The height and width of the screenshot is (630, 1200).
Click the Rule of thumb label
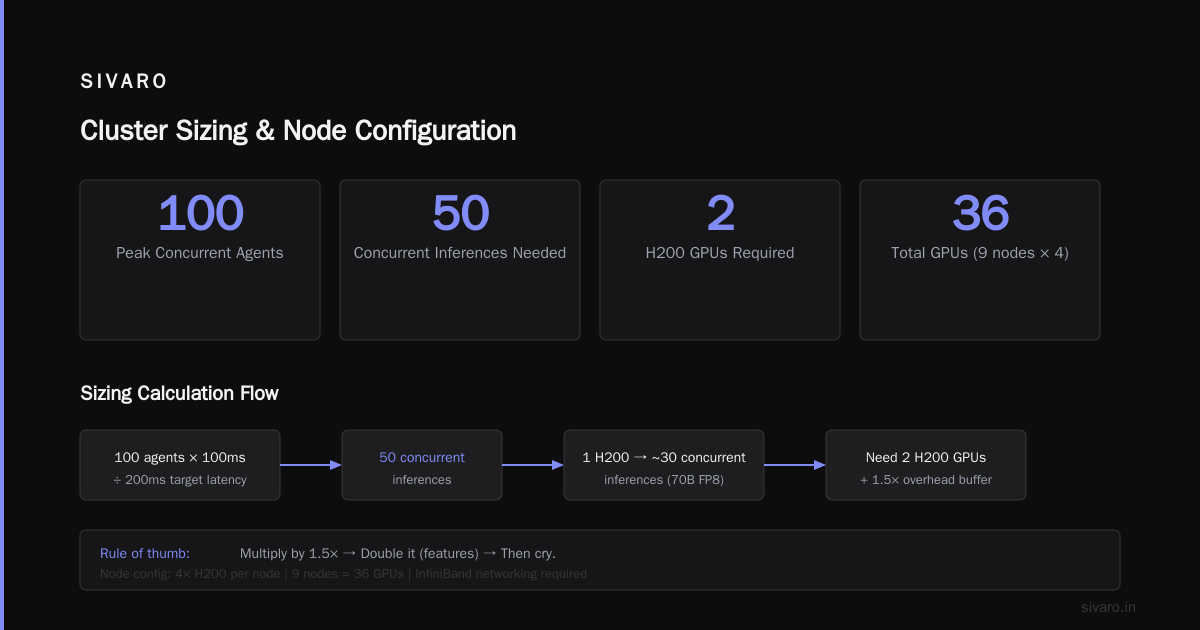tap(145, 553)
